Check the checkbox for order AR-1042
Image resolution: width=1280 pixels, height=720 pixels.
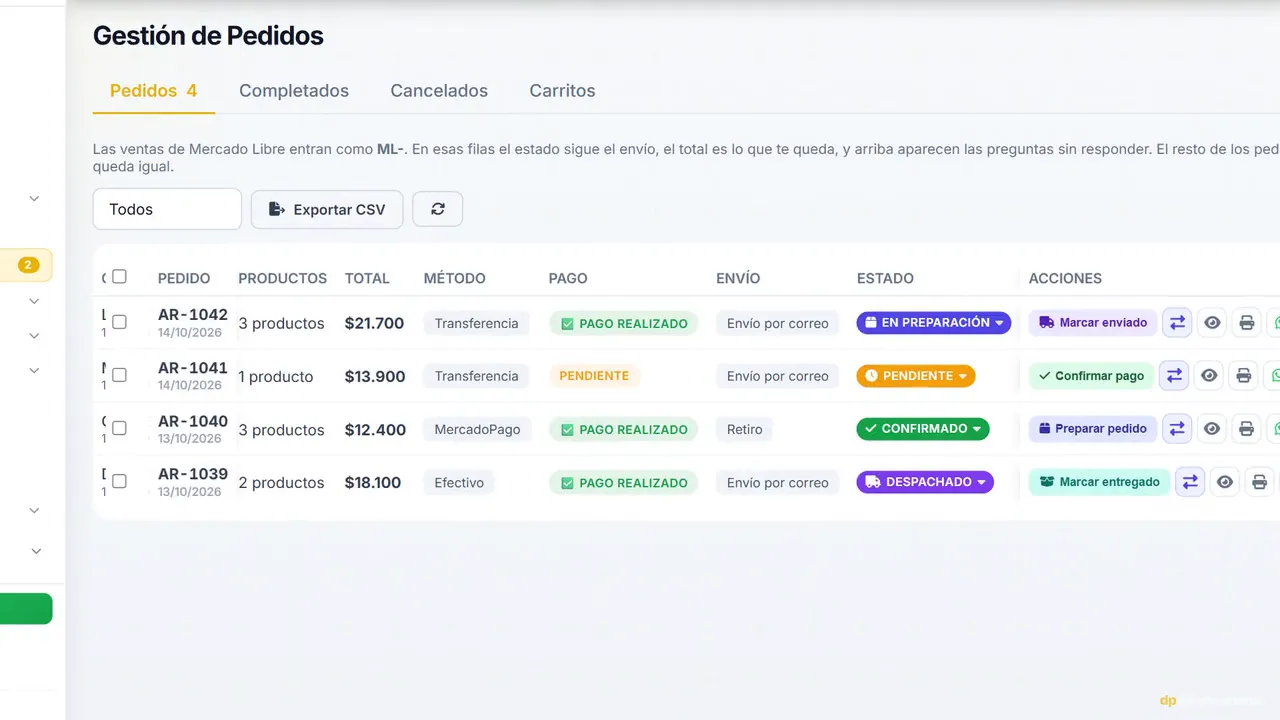[x=119, y=322]
